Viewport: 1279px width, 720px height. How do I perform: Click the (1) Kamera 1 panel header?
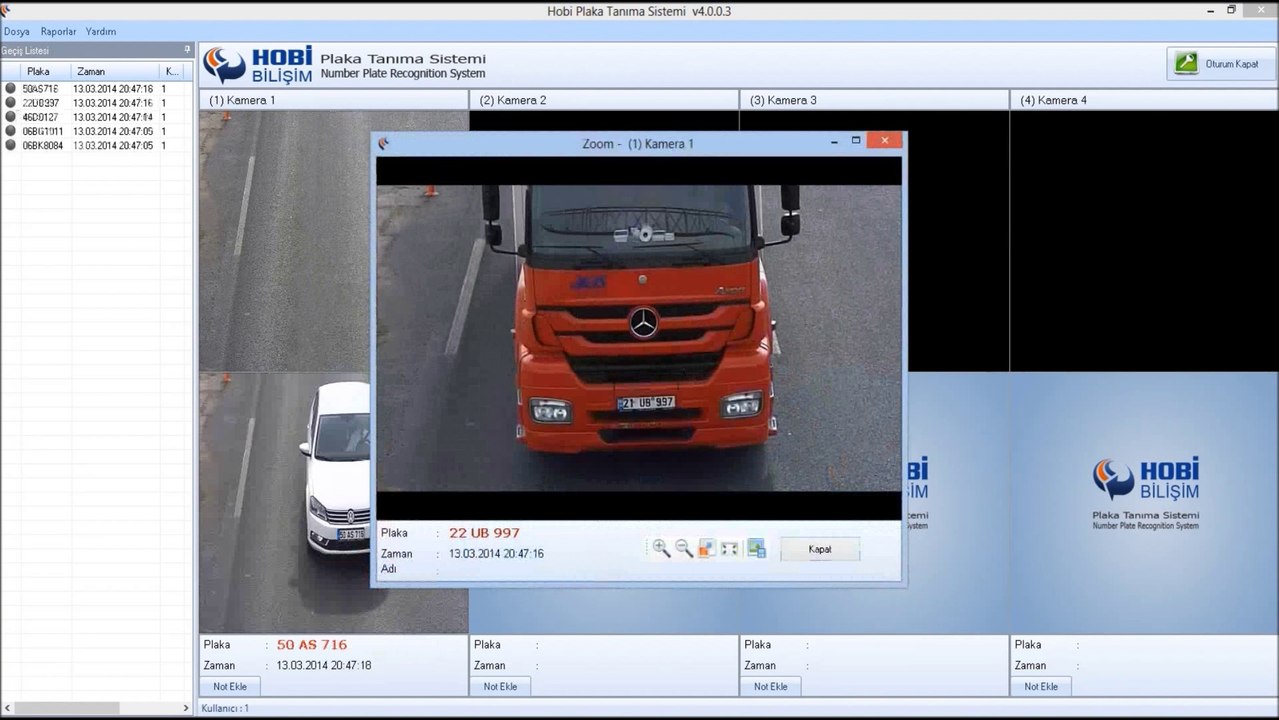[333, 100]
